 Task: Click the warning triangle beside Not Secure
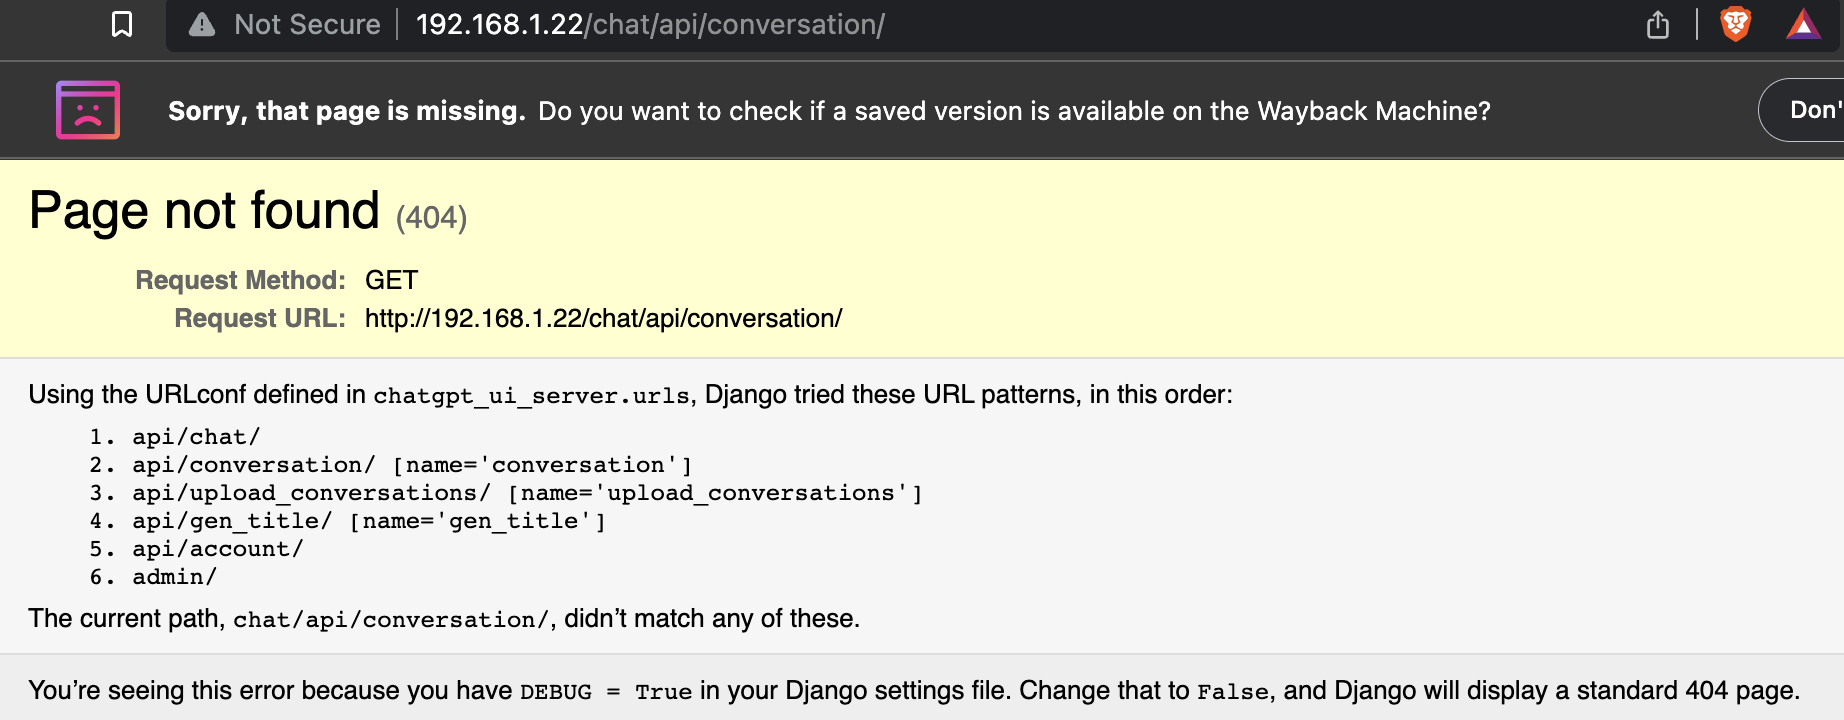201,25
